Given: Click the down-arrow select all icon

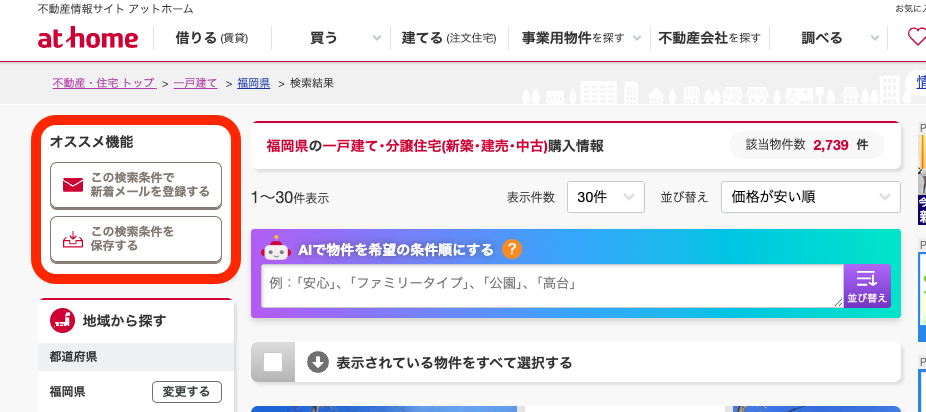Looking at the screenshot, I should tap(318, 362).
